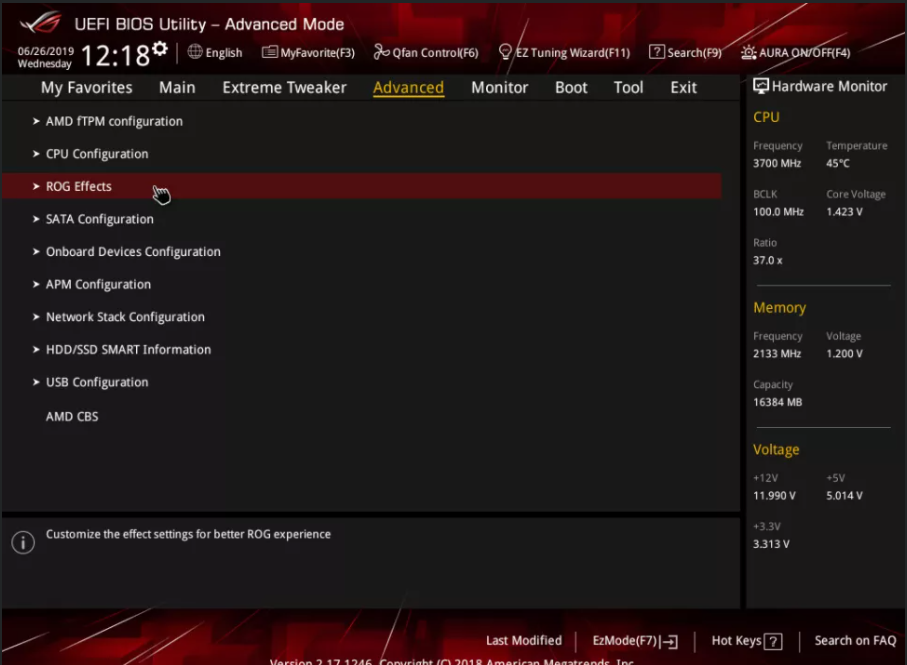Expand arrow beside CPU Configuration
The width and height of the screenshot is (907, 665).
(x=36, y=154)
